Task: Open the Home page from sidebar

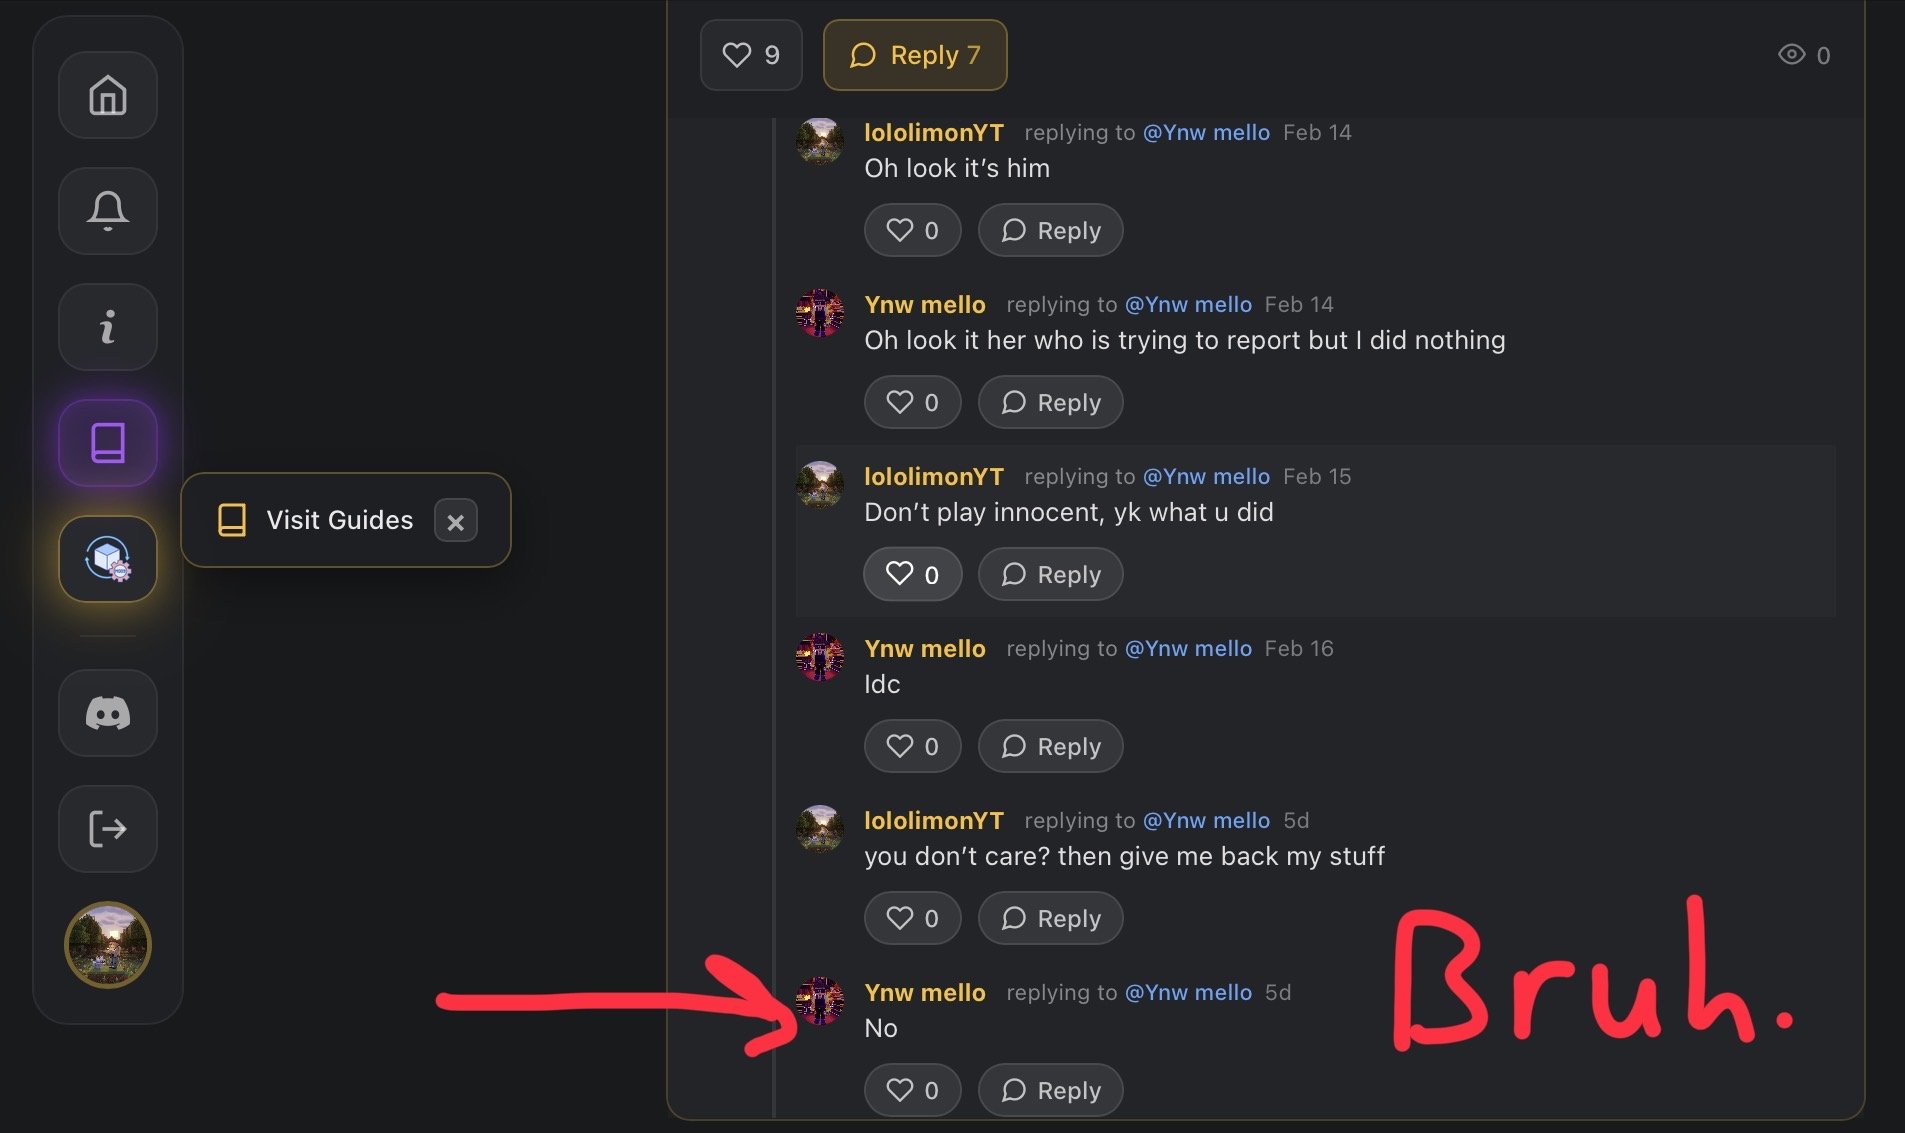Action: click(108, 96)
